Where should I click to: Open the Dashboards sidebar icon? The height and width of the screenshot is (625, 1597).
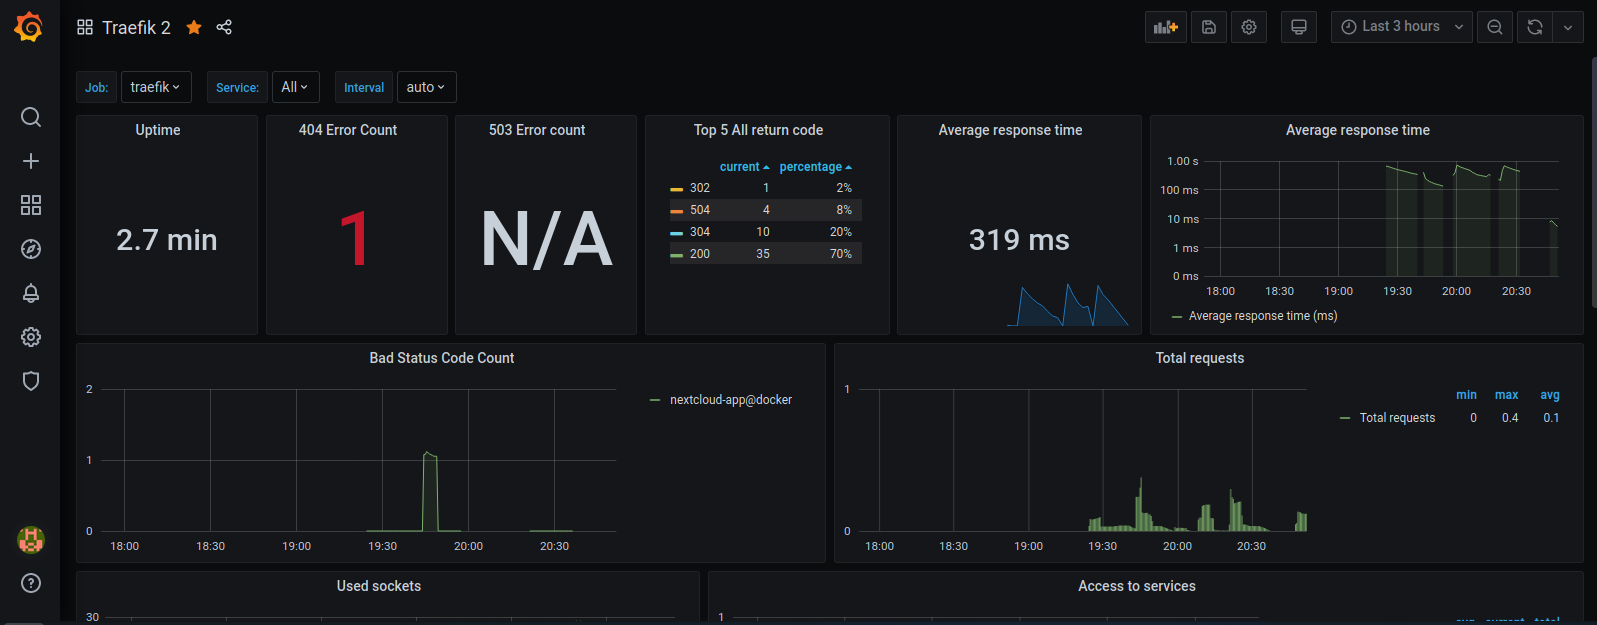pyautogui.click(x=31, y=205)
